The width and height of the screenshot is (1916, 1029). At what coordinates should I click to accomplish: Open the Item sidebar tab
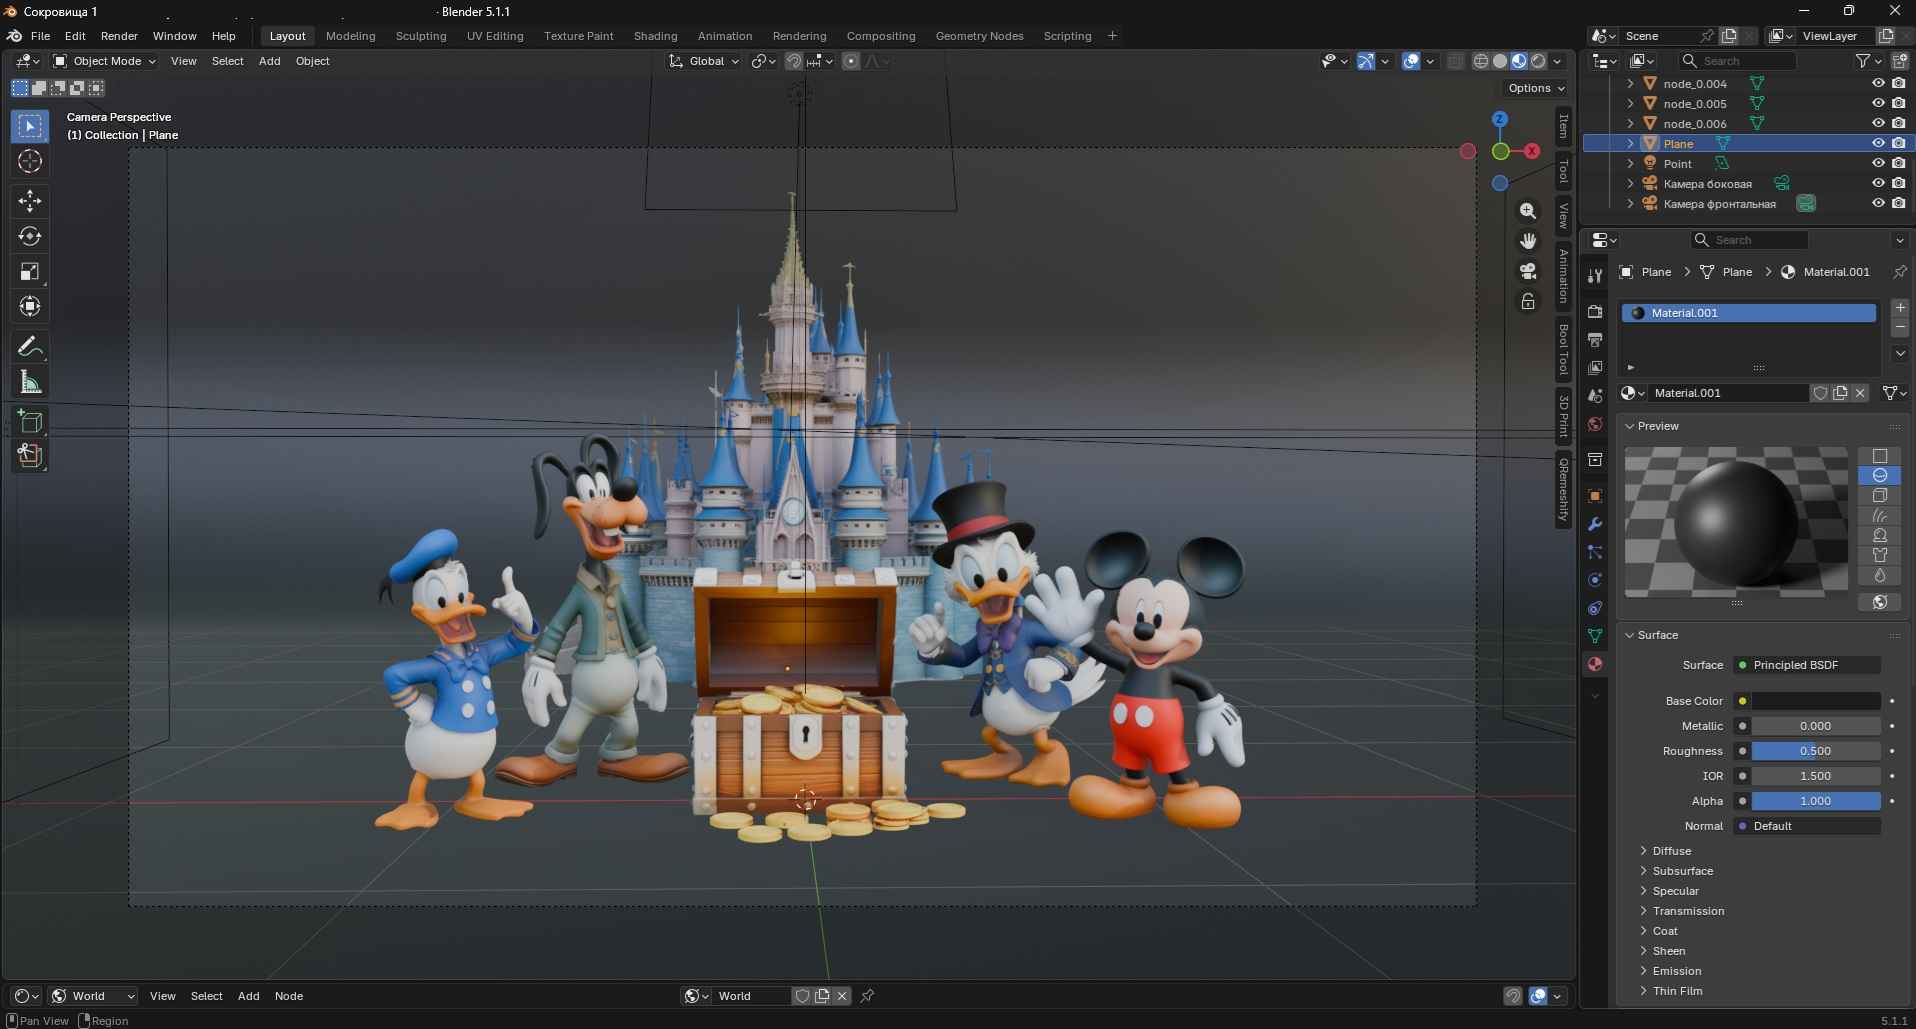point(1564,126)
